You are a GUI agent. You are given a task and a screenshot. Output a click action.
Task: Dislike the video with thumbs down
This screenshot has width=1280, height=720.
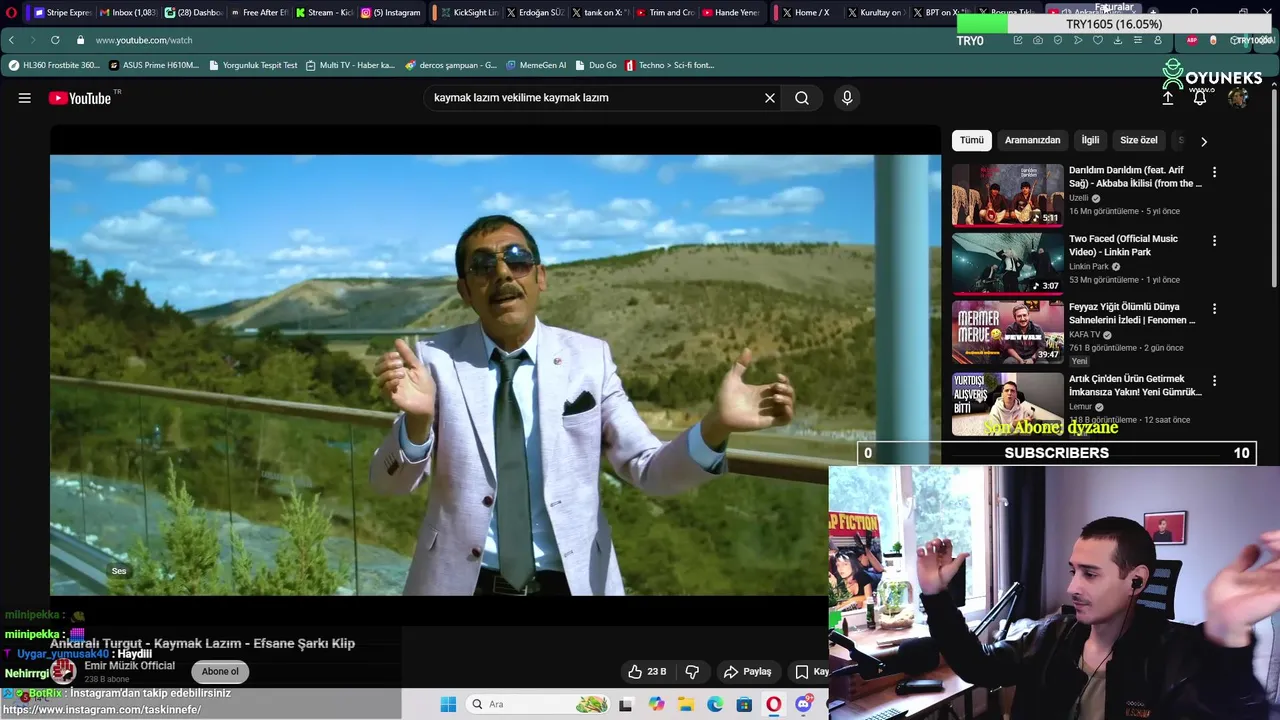(692, 672)
